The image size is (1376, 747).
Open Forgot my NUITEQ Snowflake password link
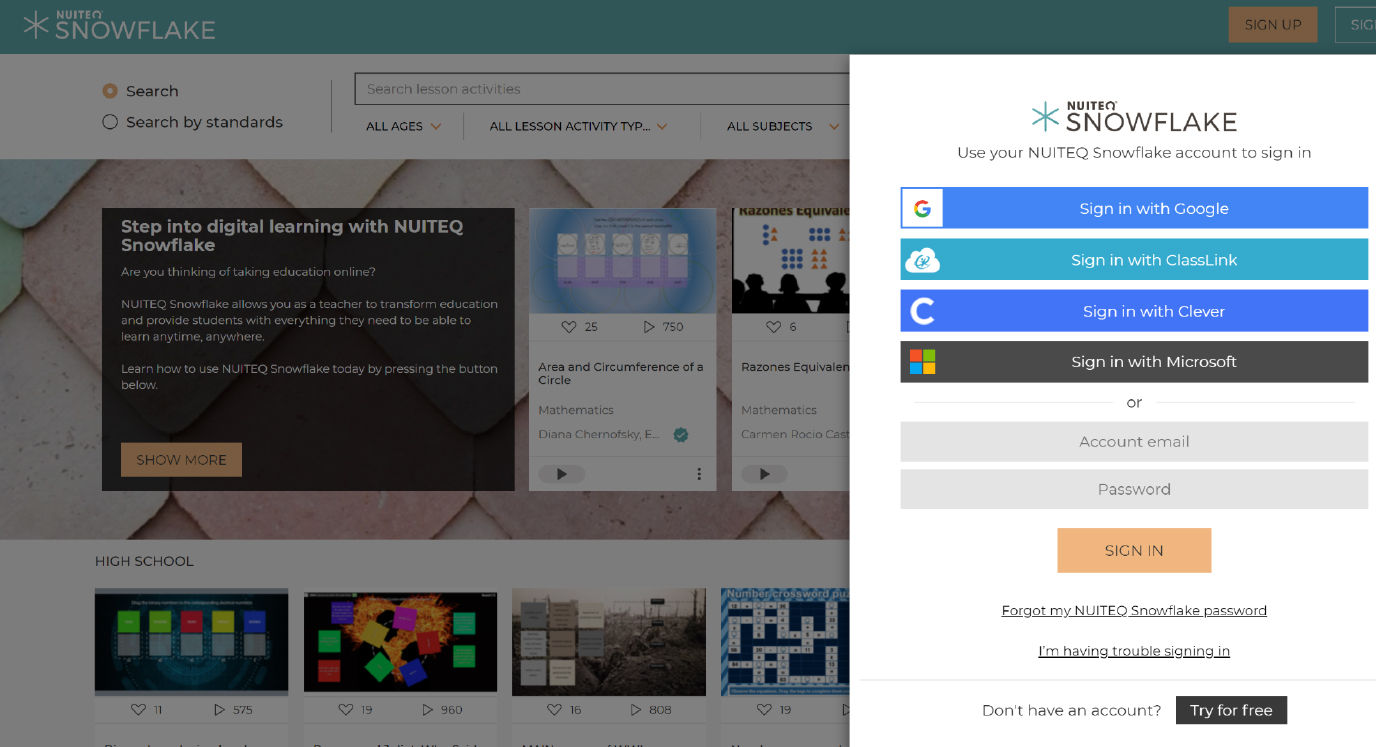1134,610
